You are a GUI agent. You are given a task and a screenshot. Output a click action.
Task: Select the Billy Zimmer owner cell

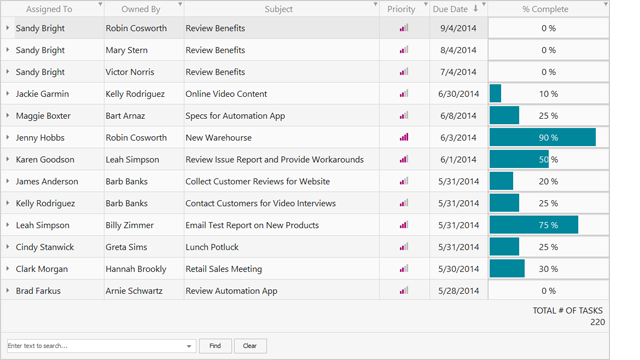tap(144, 225)
